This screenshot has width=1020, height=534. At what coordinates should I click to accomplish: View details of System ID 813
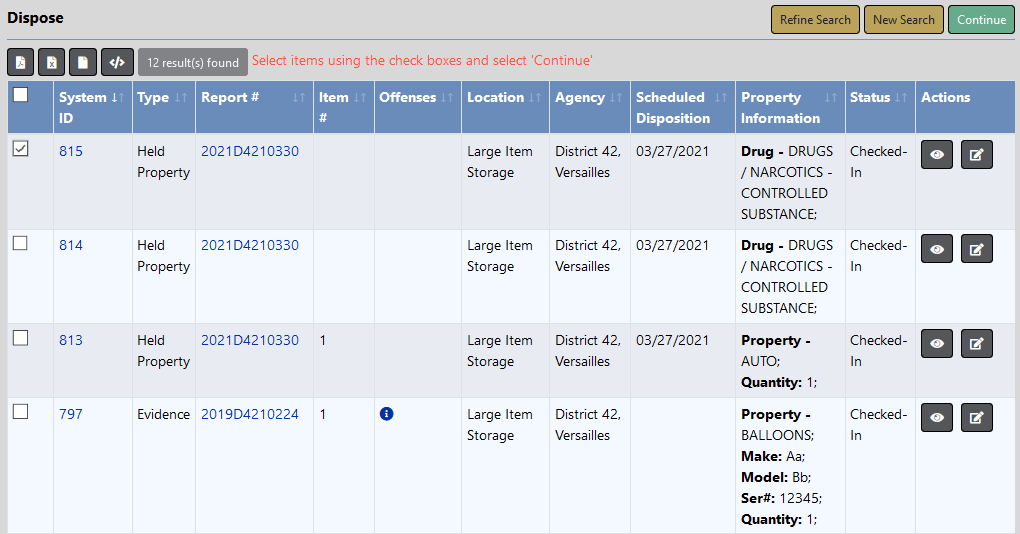point(936,345)
